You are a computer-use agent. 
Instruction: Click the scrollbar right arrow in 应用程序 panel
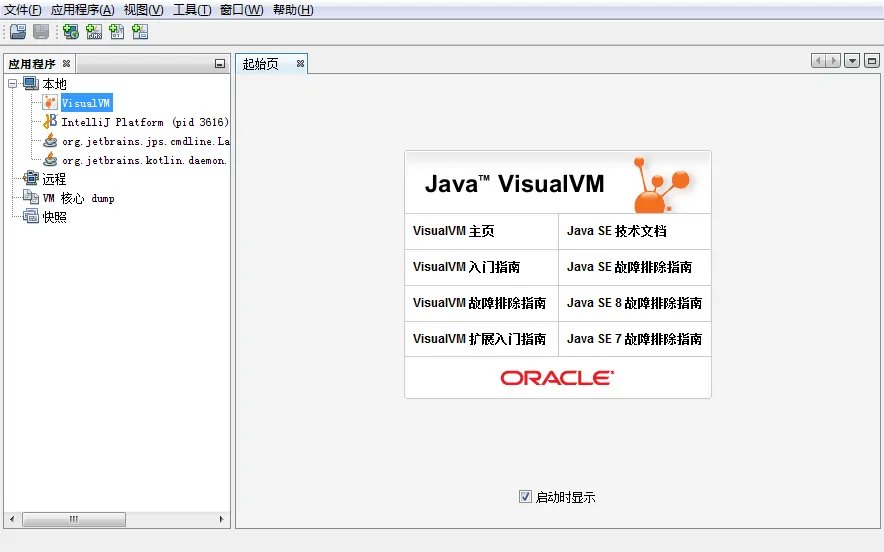[x=221, y=519]
